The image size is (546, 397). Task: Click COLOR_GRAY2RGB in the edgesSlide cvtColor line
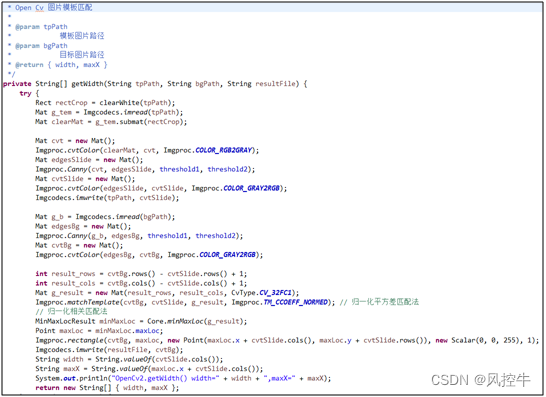(x=251, y=188)
